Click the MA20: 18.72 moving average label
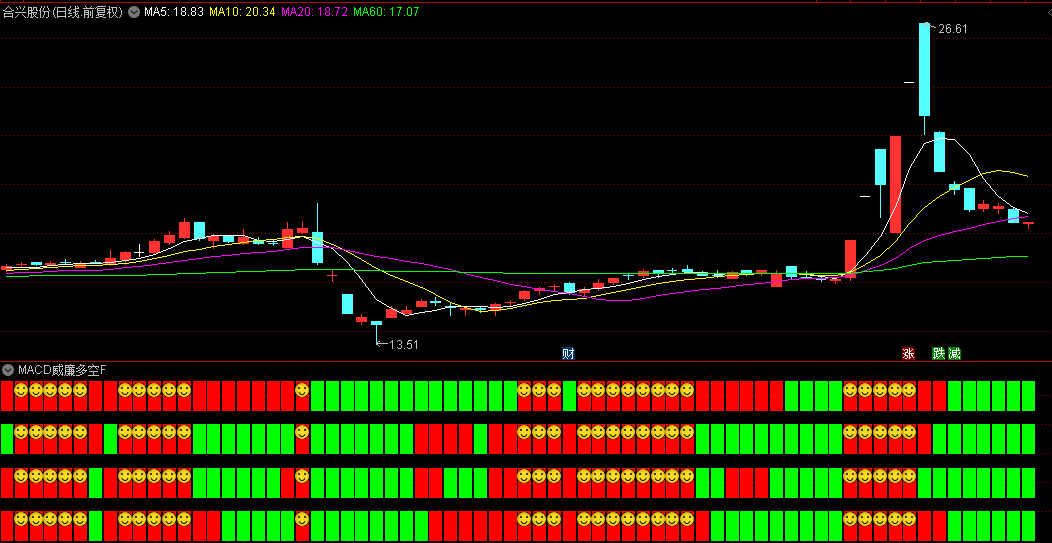This screenshot has height=543, width=1052. coord(314,11)
